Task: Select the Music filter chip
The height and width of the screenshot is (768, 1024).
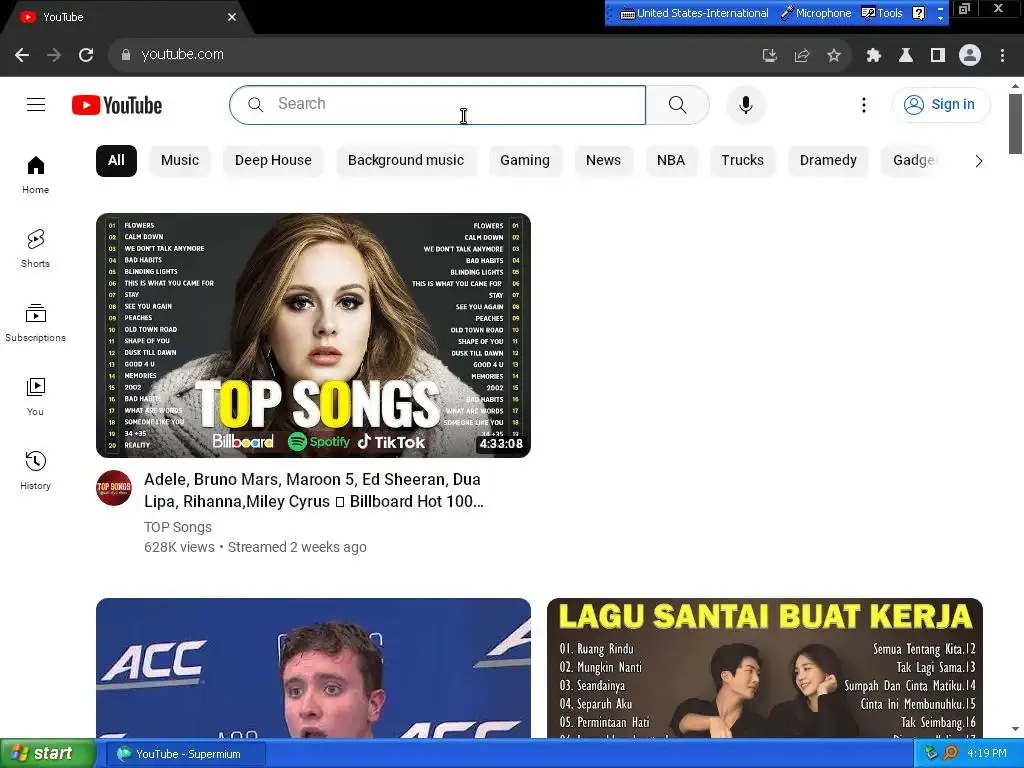Action: pyautogui.click(x=180, y=161)
